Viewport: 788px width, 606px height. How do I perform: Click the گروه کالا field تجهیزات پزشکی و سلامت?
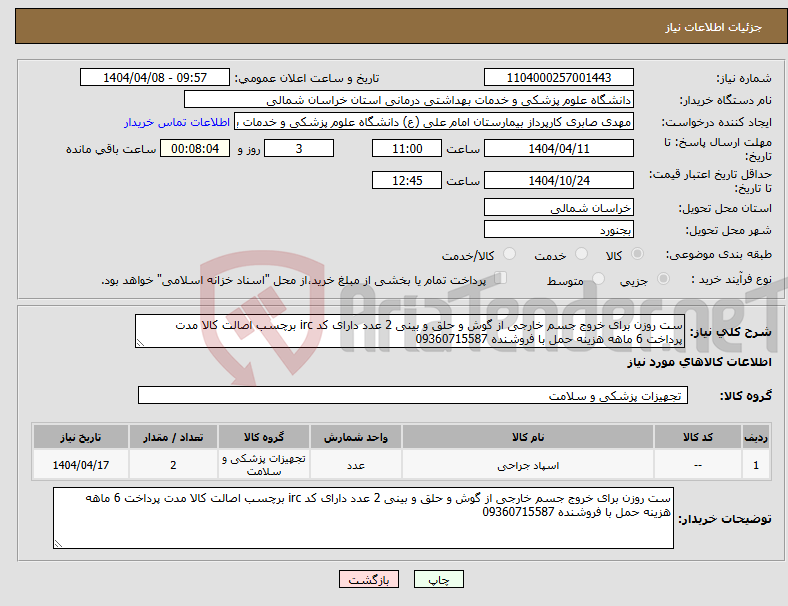coord(413,395)
